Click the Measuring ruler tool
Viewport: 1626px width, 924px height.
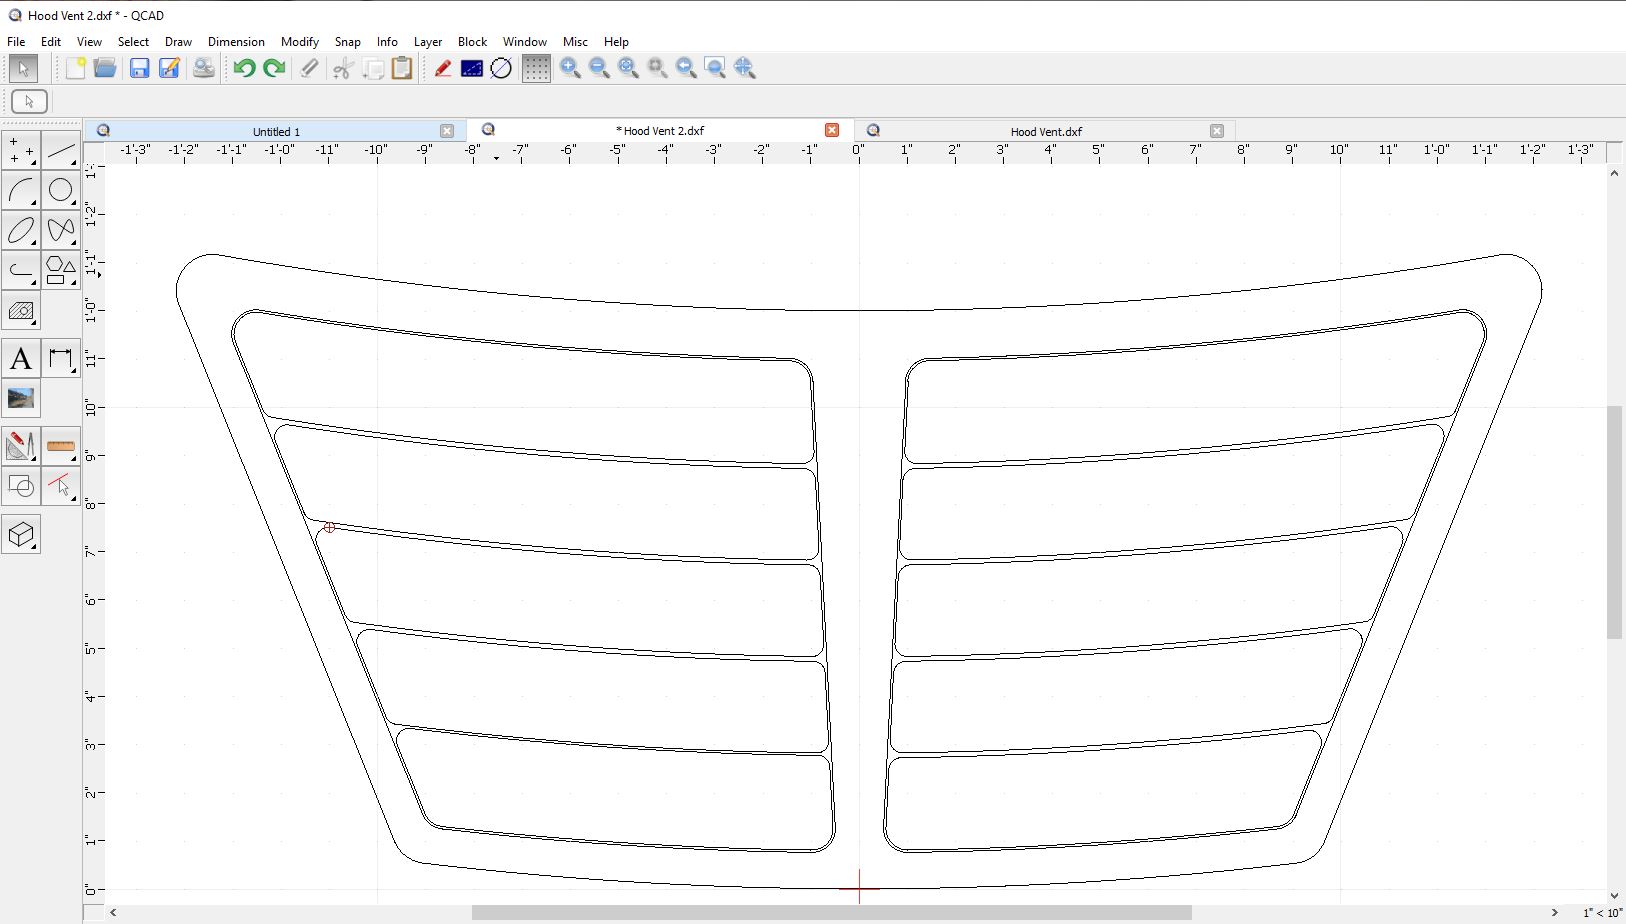(x=61, y=445)
